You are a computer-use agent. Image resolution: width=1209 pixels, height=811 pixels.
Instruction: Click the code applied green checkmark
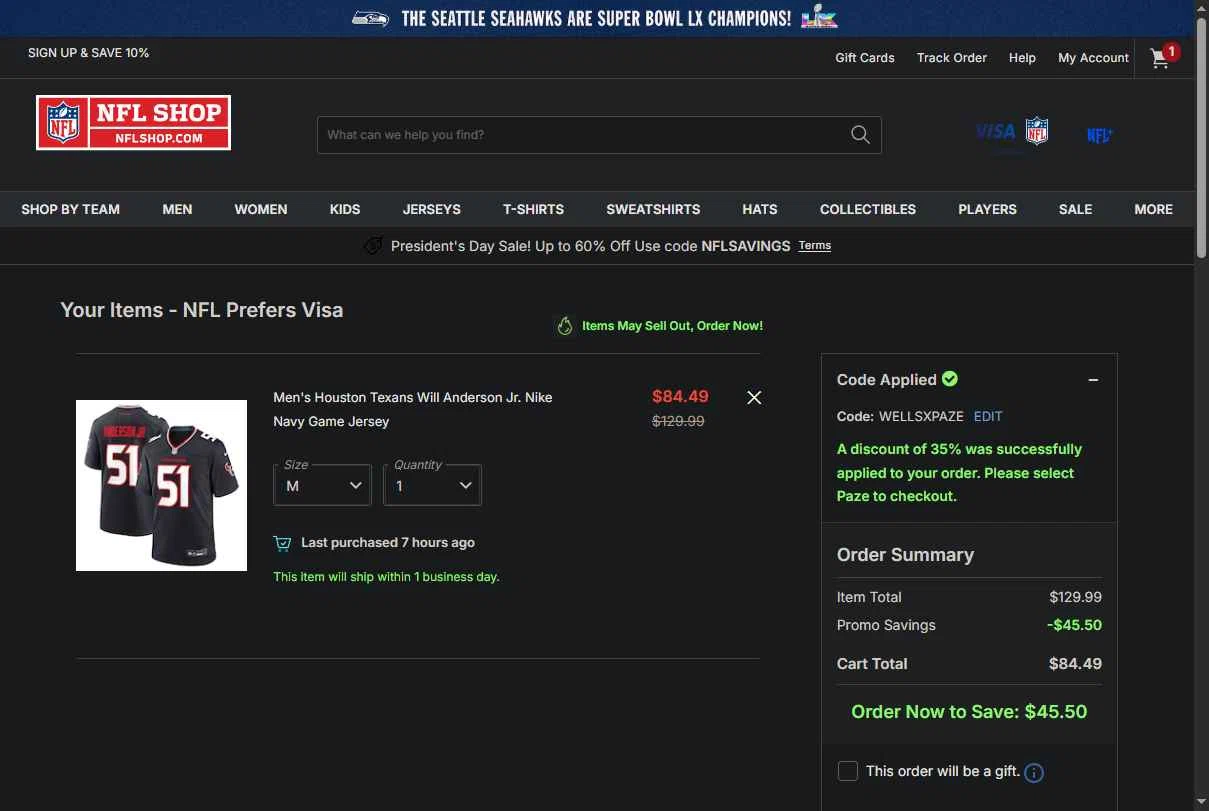[x=950, y=379]
